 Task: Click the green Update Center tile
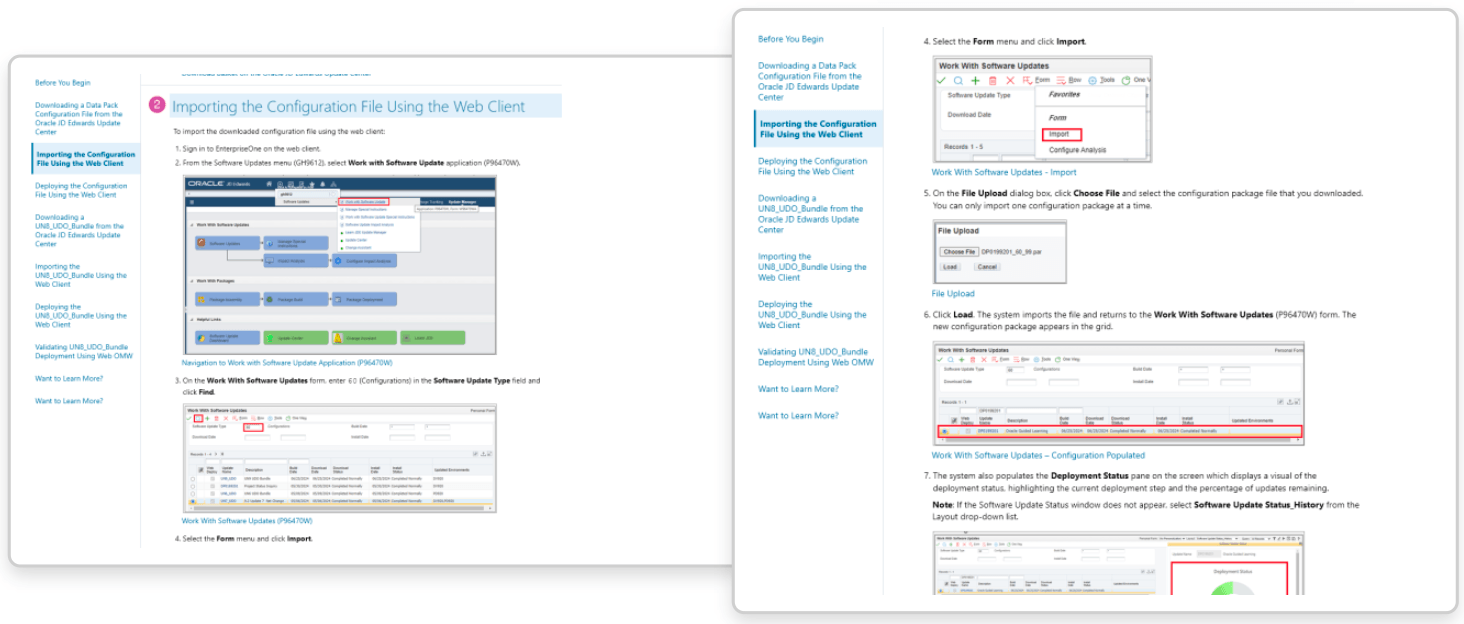pos(297,338)
